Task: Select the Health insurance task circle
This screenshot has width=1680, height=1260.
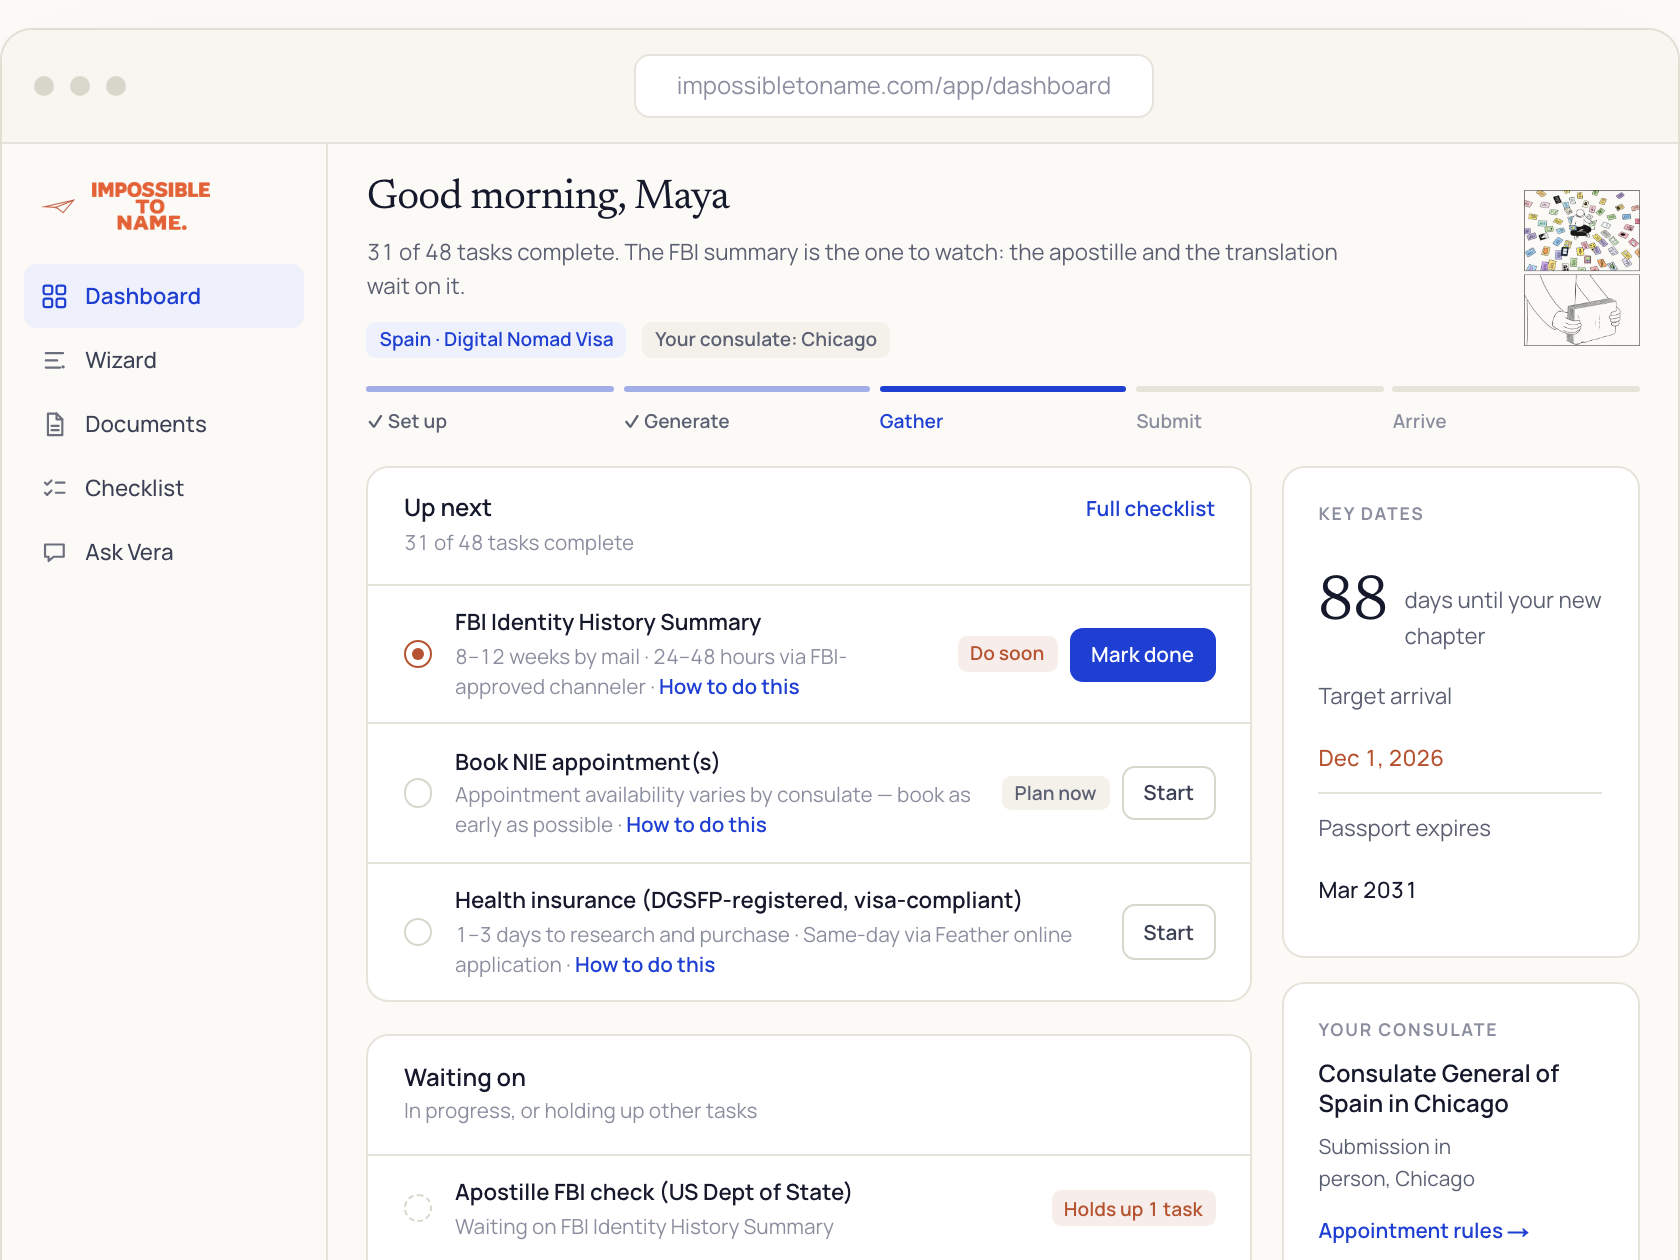Action: [x=418, y=932]
